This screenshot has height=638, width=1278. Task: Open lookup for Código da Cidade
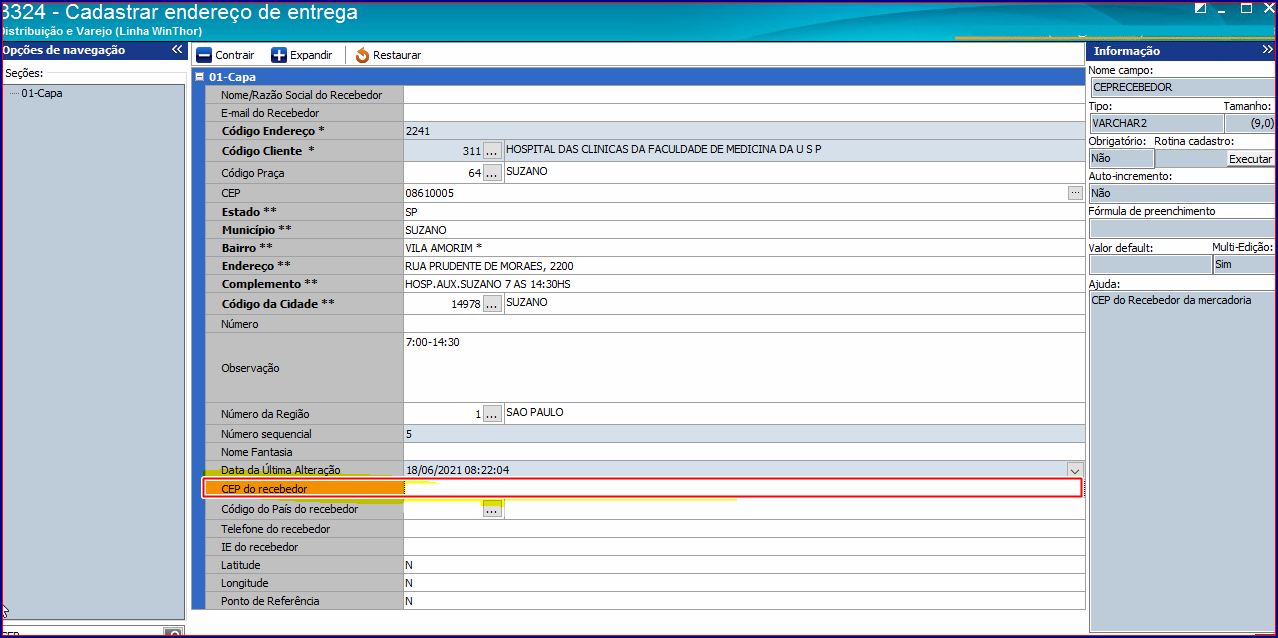[x=492, y=305]
